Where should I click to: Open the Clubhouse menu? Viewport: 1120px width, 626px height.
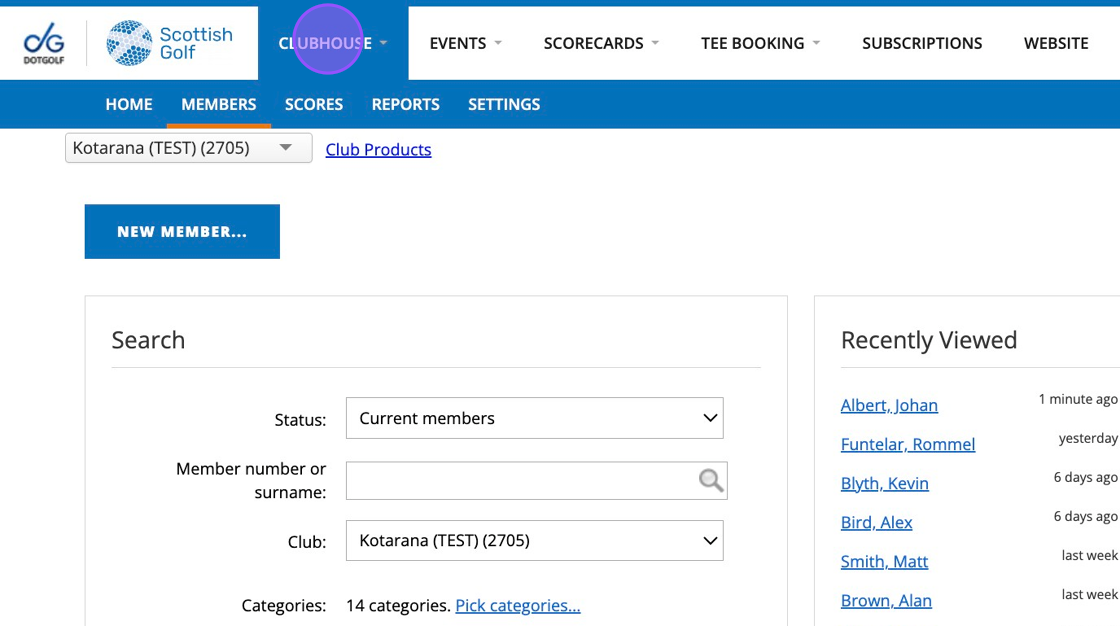click(x=333, y=43)
